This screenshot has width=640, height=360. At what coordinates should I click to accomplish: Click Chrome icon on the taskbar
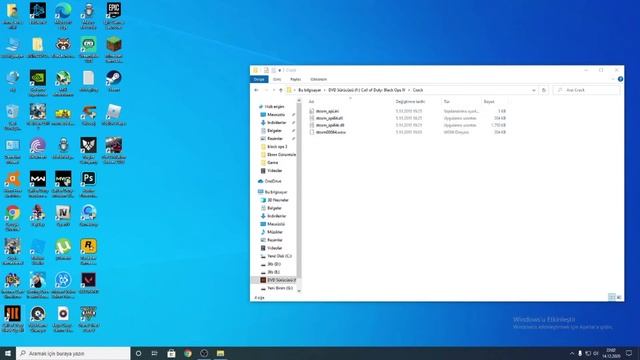(188, 353)
